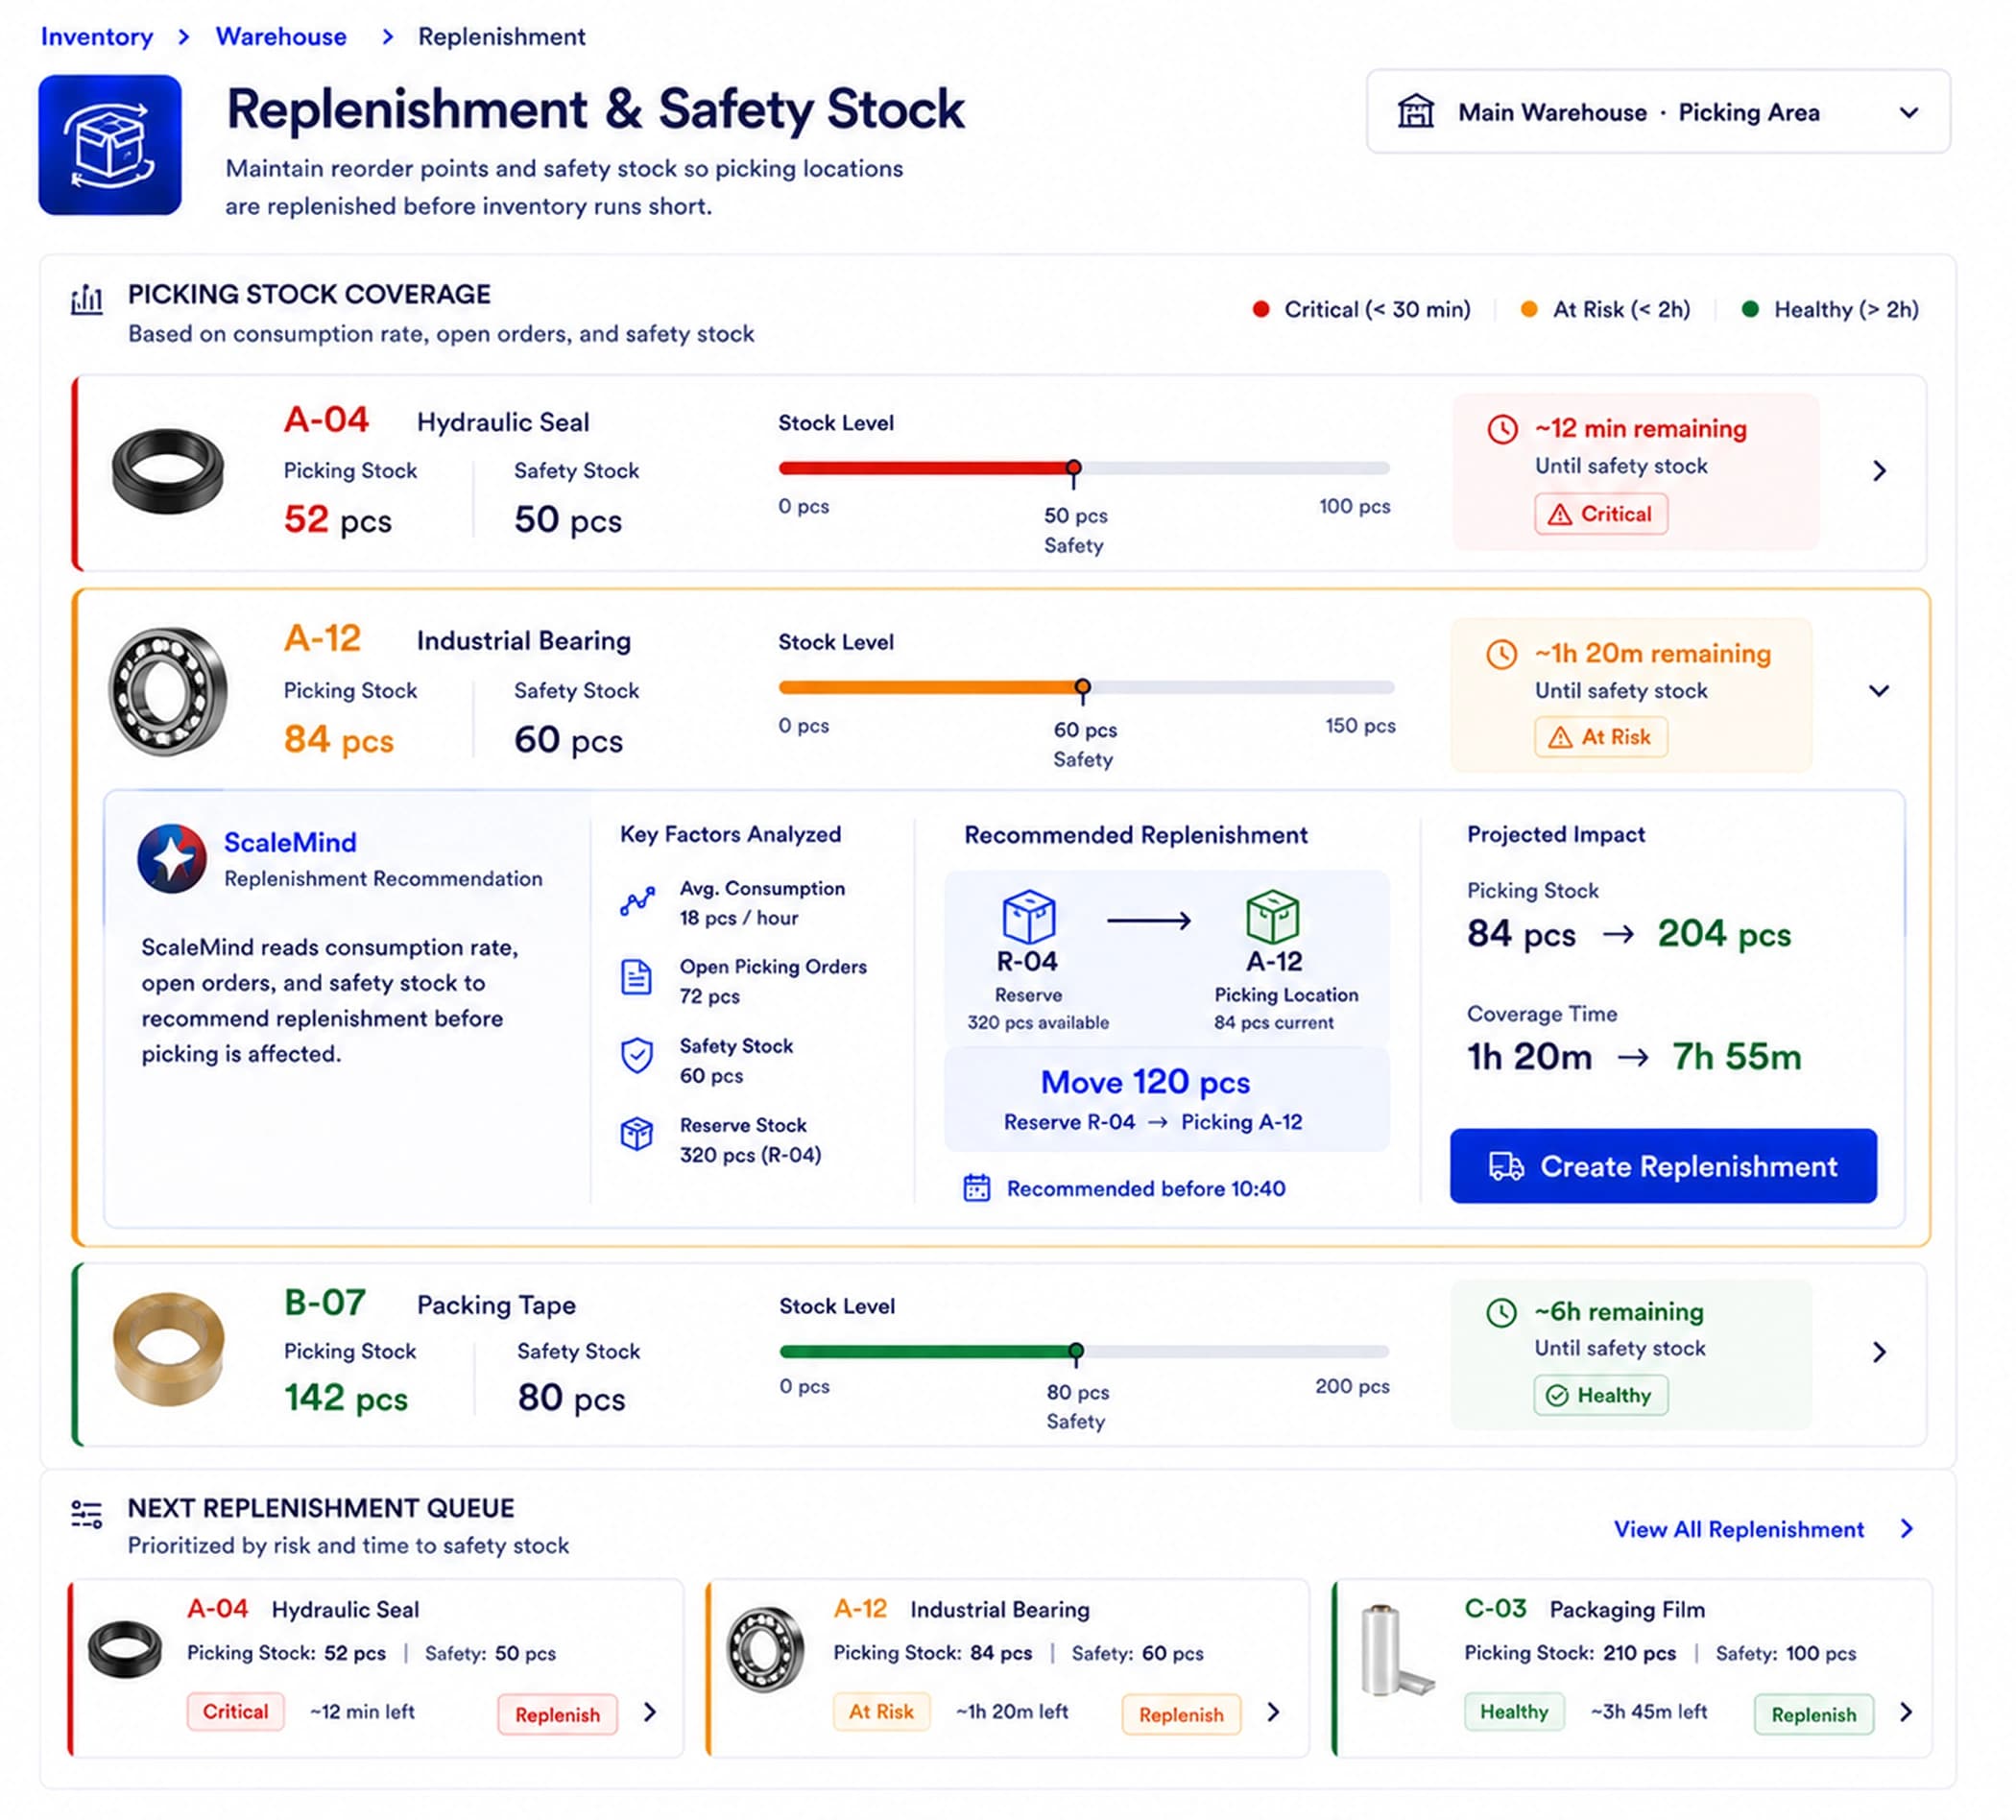Image resolution: width=2016 pixels, height=1820 pixels.
Task: Click the Safety Stock shield icon
Action: [x=637, y=1056]
